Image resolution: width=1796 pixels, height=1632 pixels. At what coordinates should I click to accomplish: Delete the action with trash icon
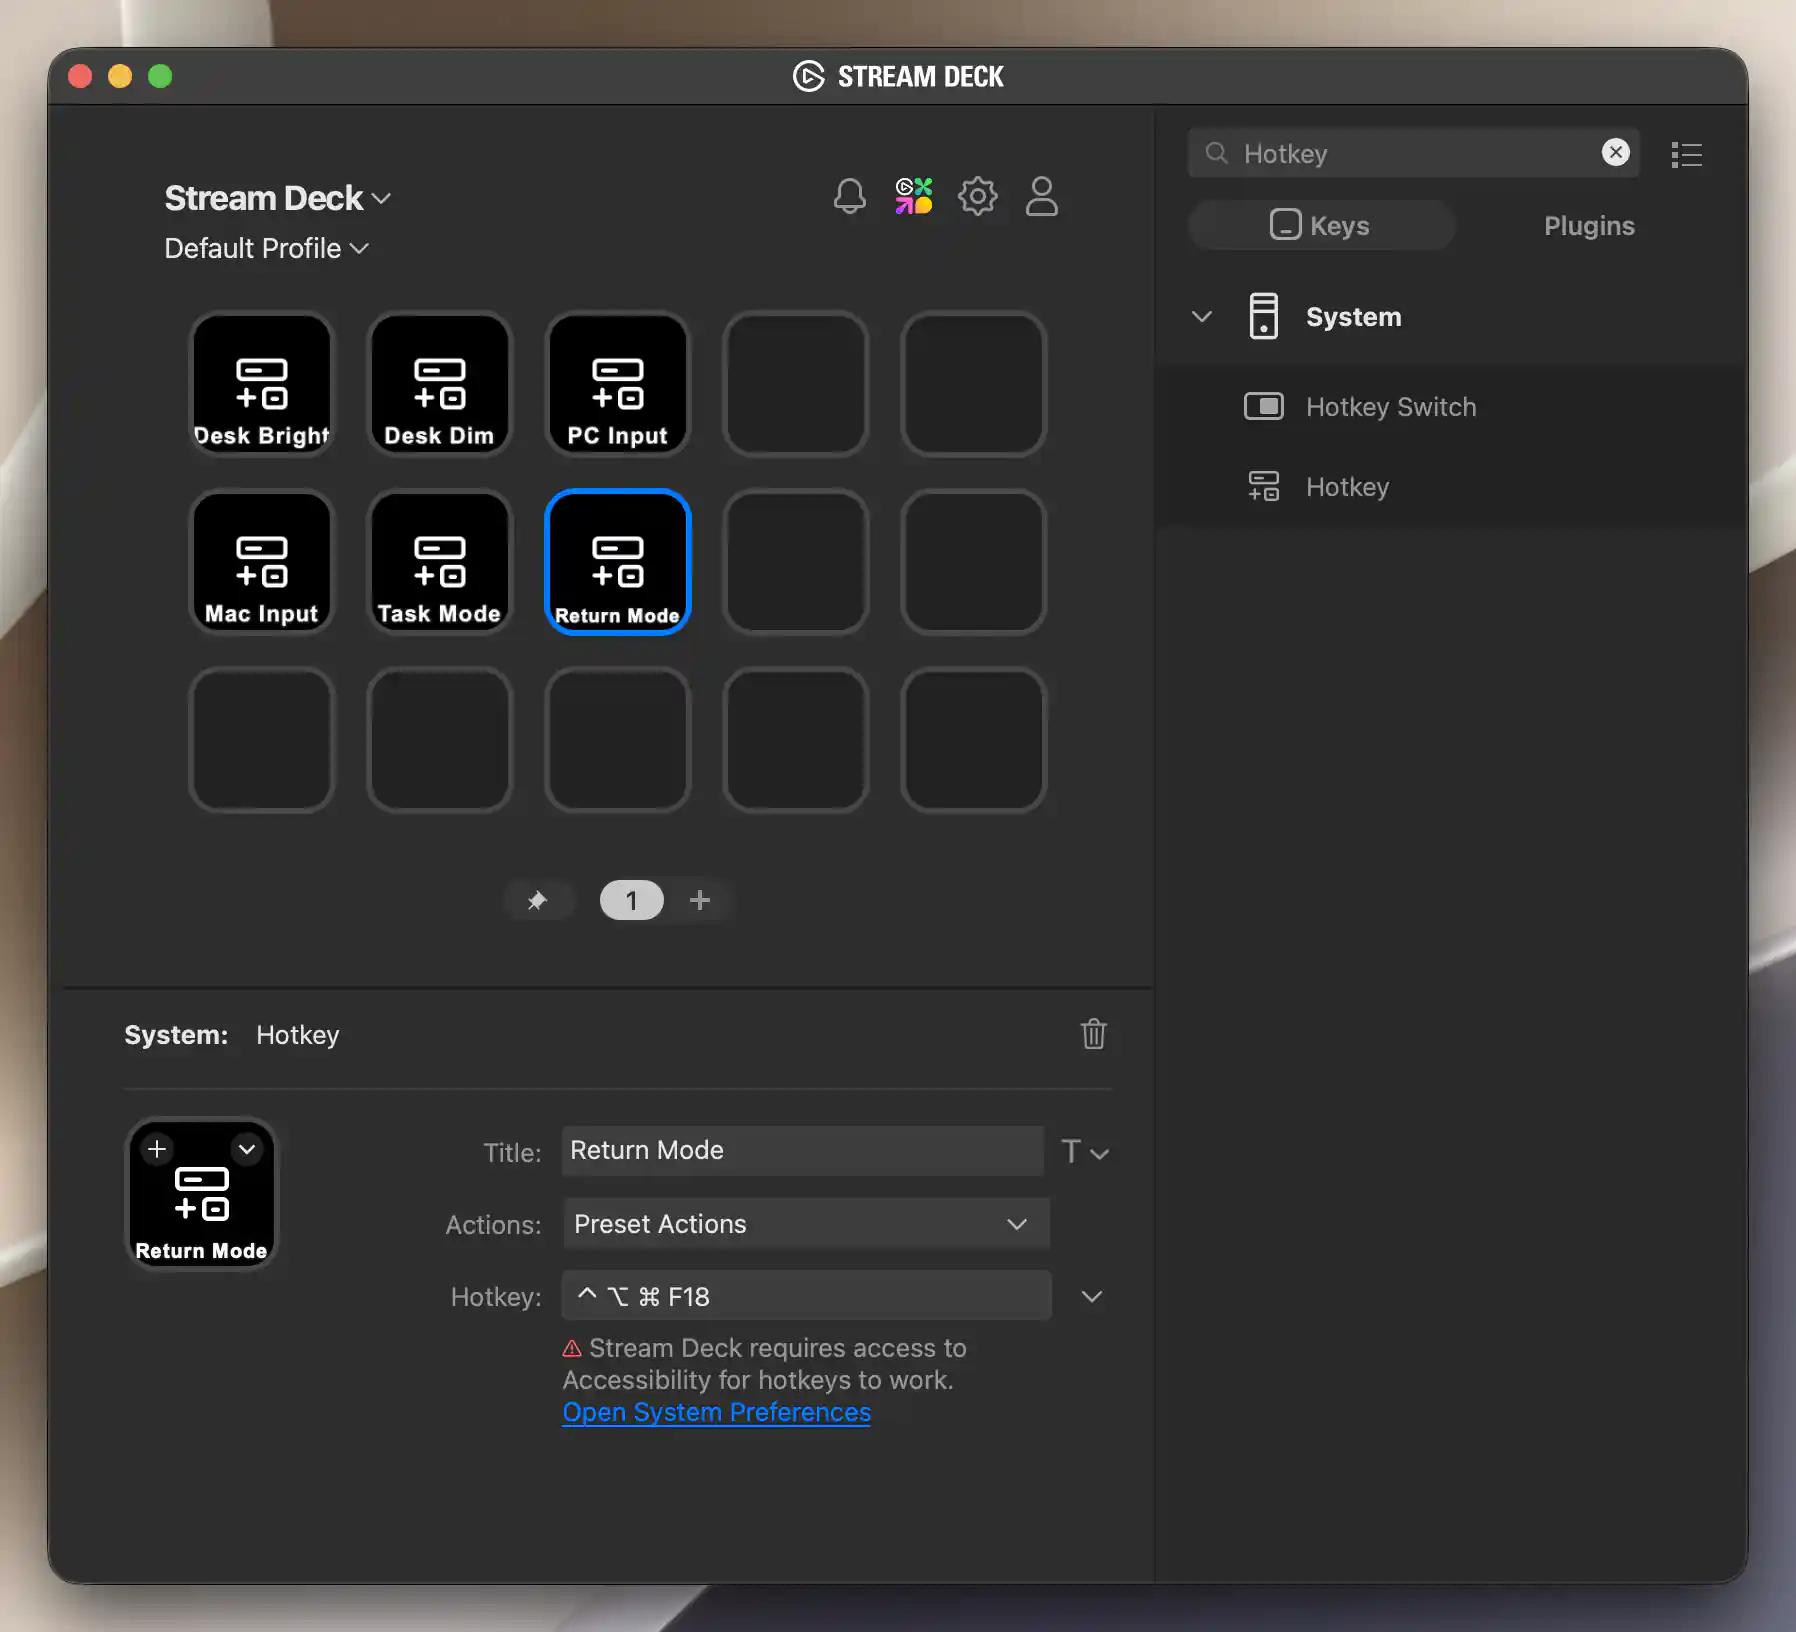1093,1034
